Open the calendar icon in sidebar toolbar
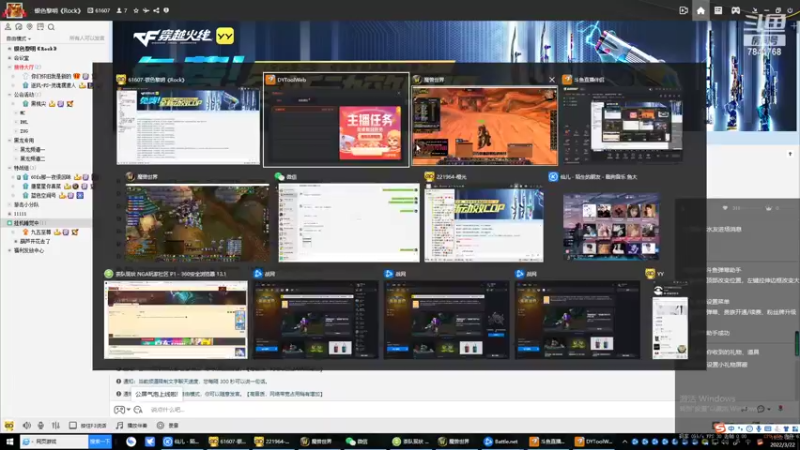 coord(40,27)
